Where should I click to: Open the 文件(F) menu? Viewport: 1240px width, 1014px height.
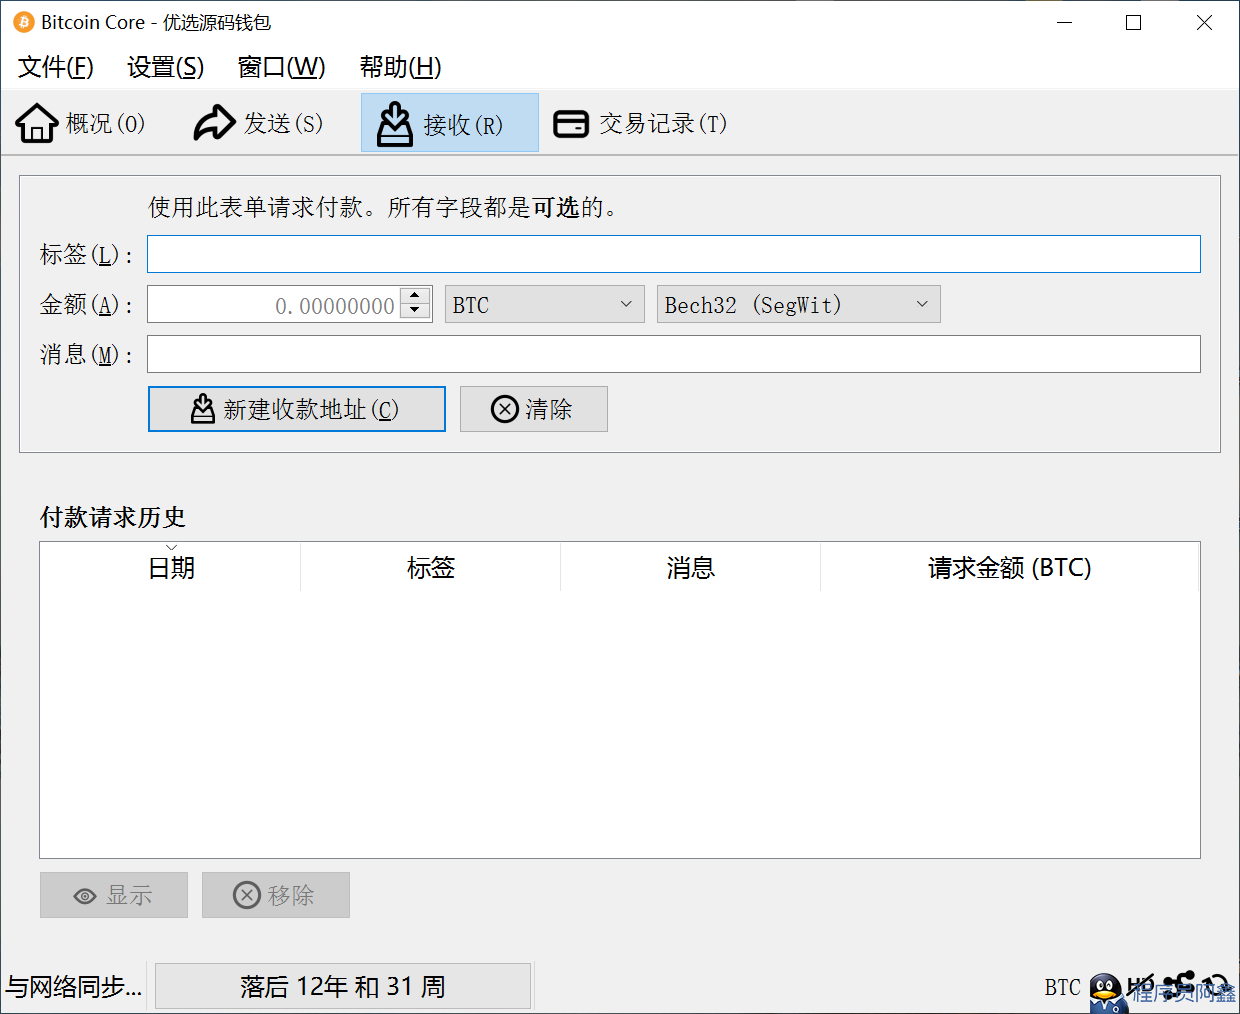pos(56,67)
